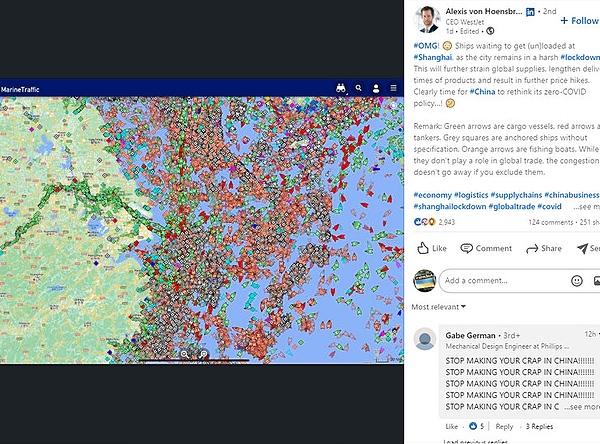Click the Send paper plane icon
Image resolution: width=600 pixels, height=444 pixels.
[582, 248]
